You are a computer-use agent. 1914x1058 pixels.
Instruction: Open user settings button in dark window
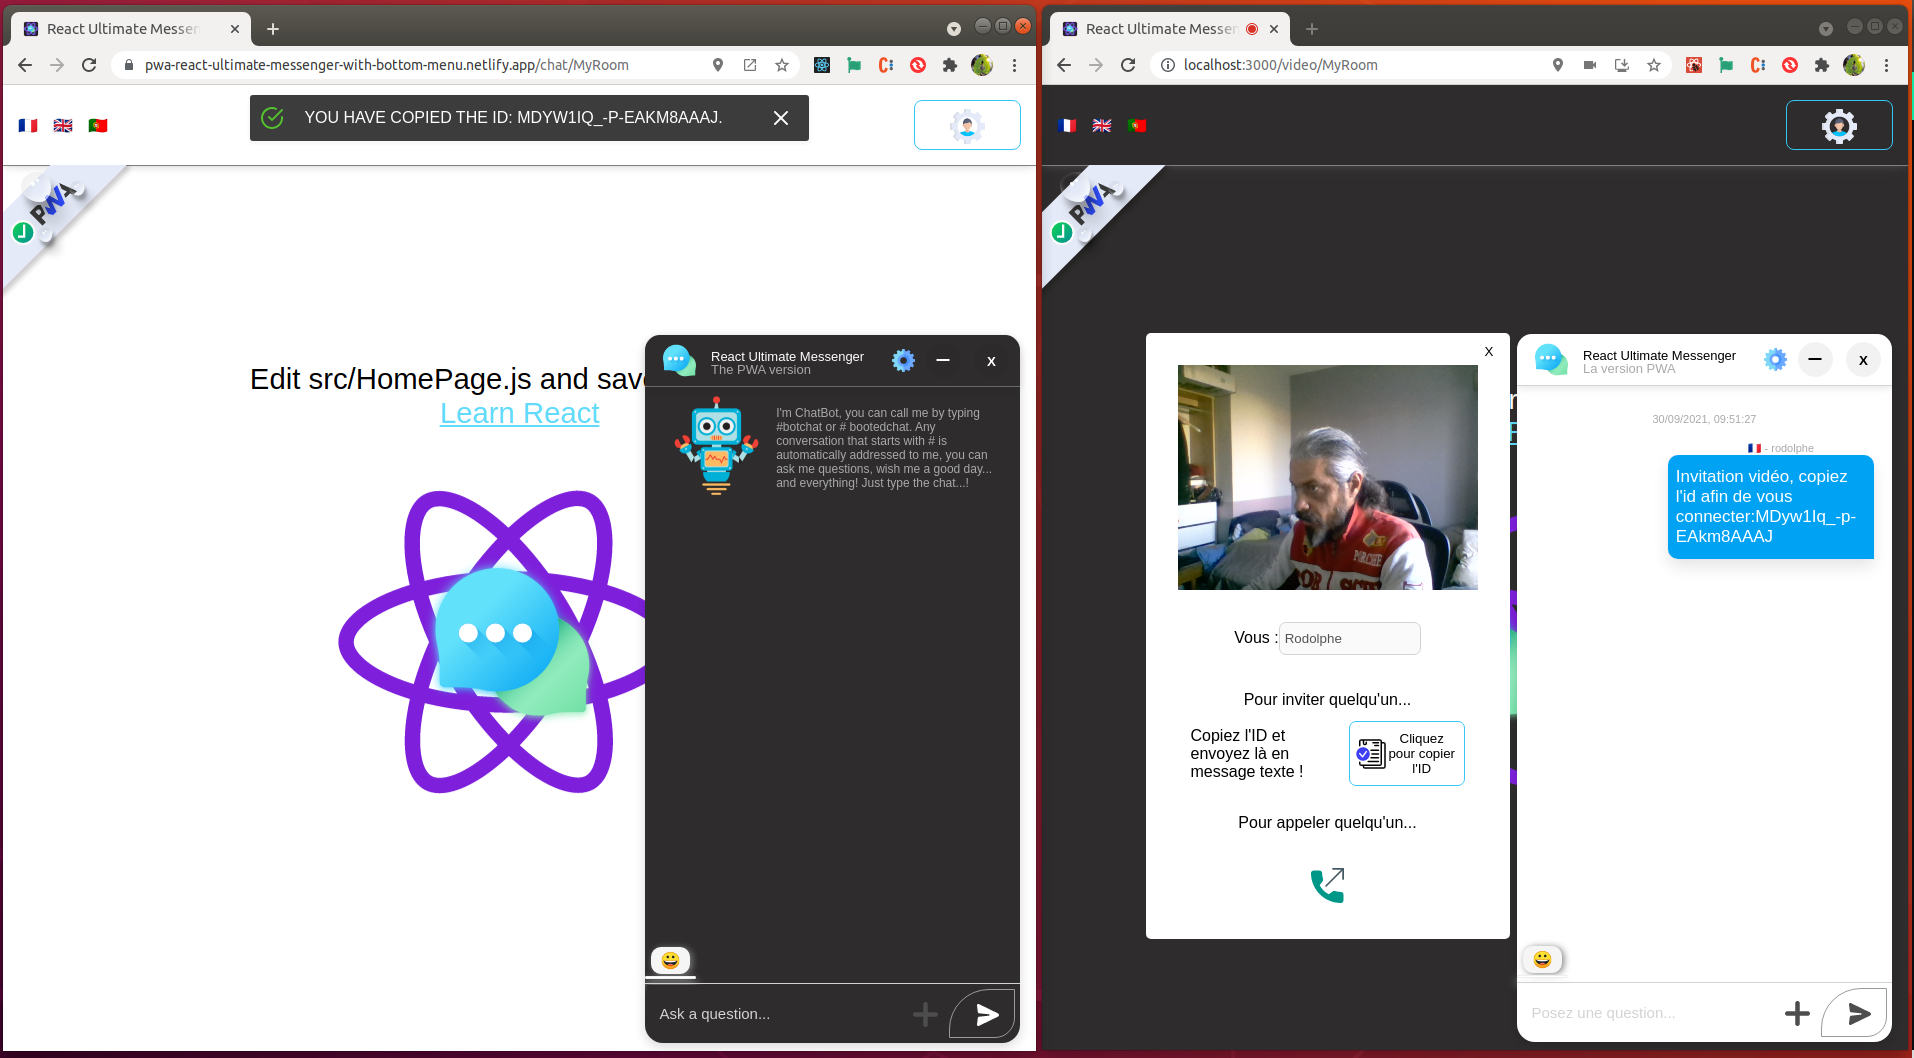point(1838,125)
